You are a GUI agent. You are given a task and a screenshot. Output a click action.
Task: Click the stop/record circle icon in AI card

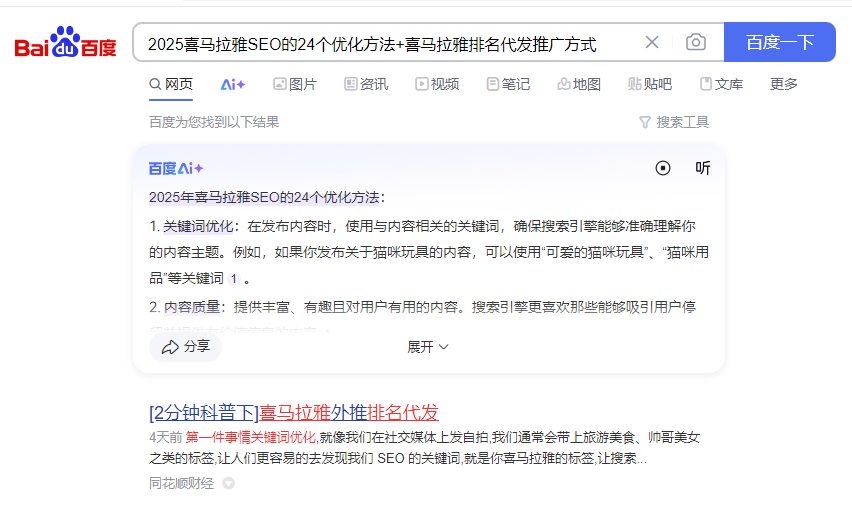point(663,168)
